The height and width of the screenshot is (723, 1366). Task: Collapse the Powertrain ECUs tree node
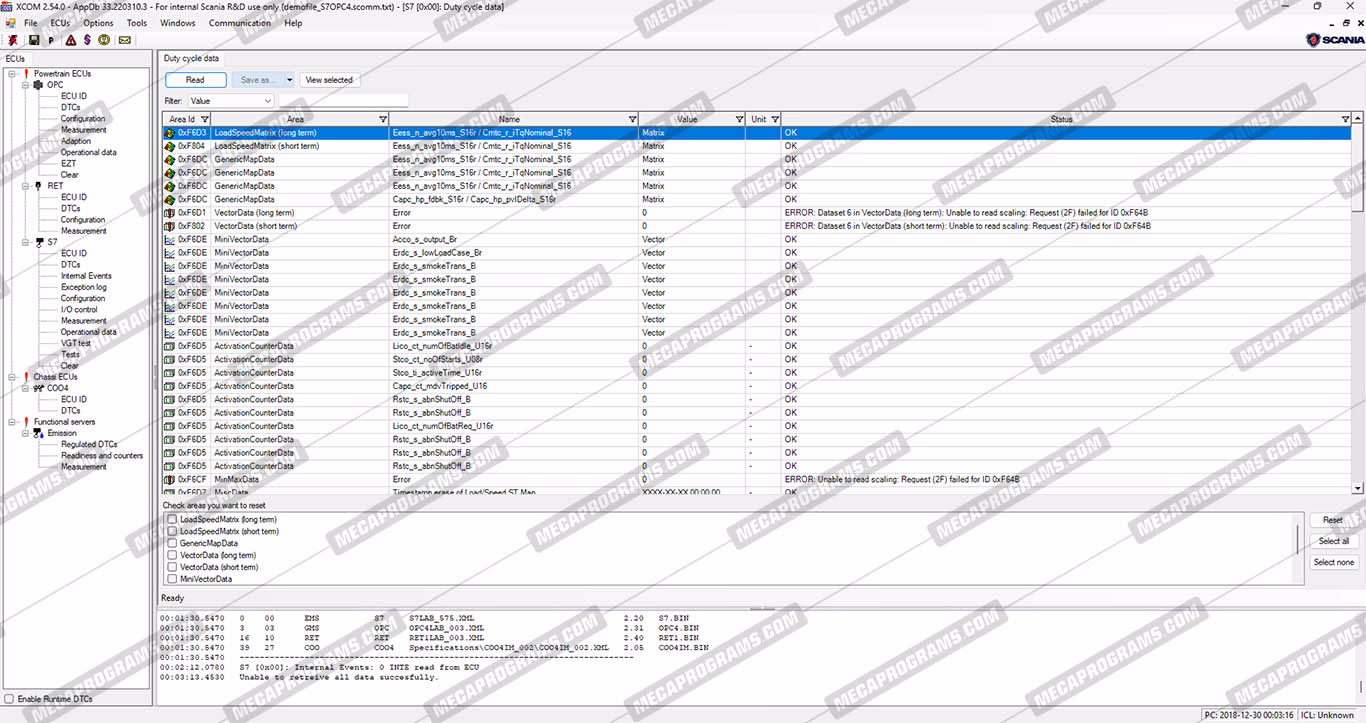coord(12,74)
